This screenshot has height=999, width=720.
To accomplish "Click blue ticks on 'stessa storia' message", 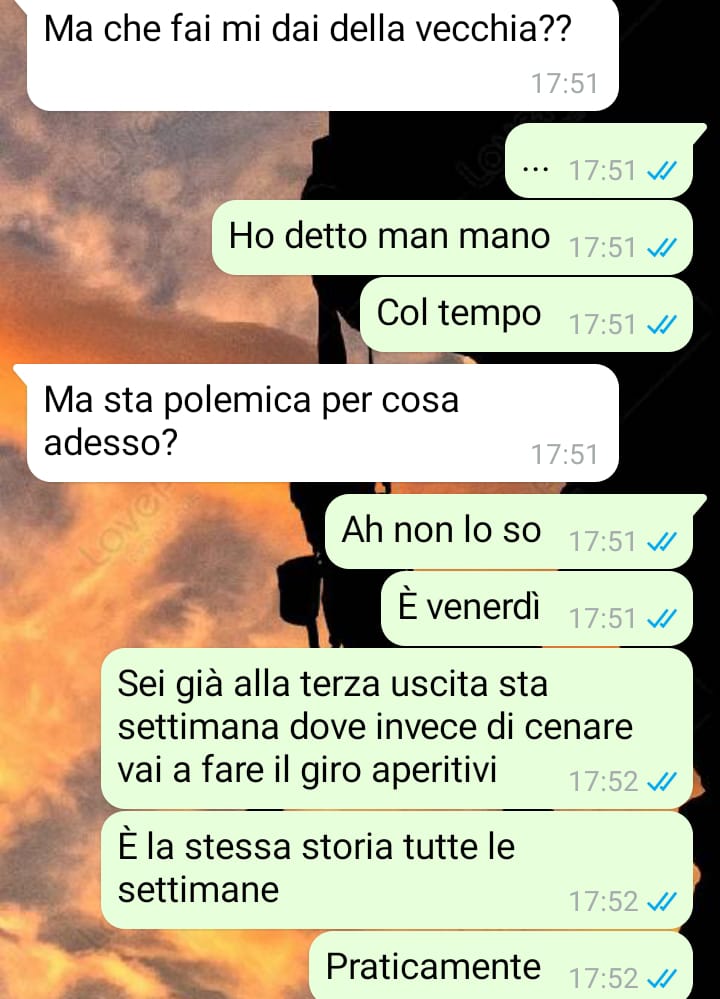I will (661, 902).
